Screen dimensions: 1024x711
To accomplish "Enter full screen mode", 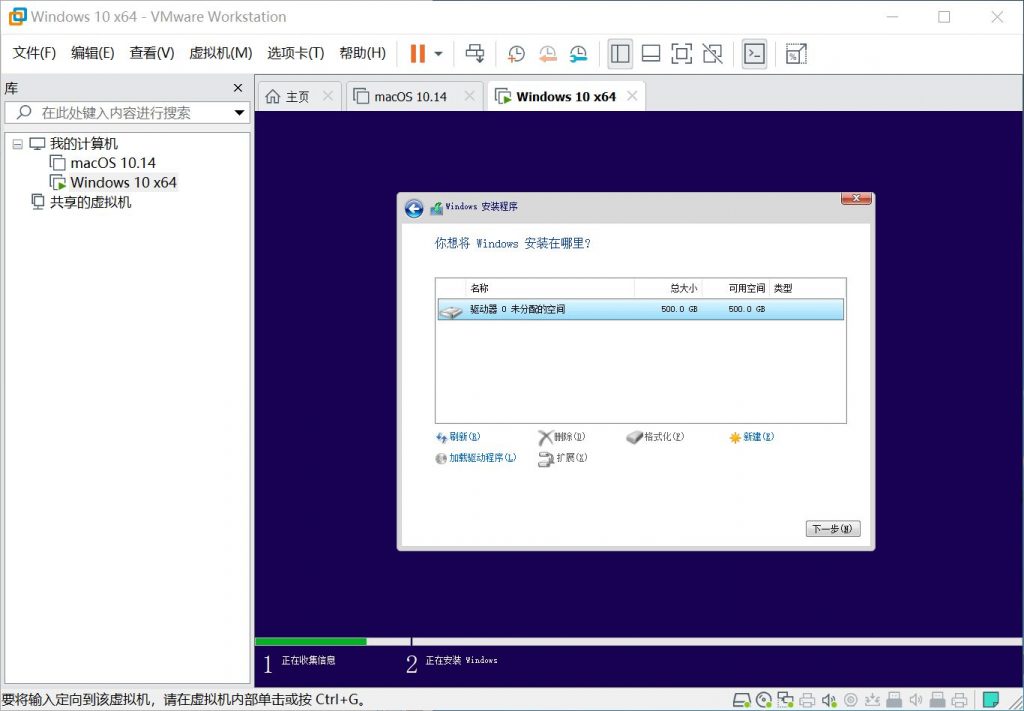I will click(681, 53).
